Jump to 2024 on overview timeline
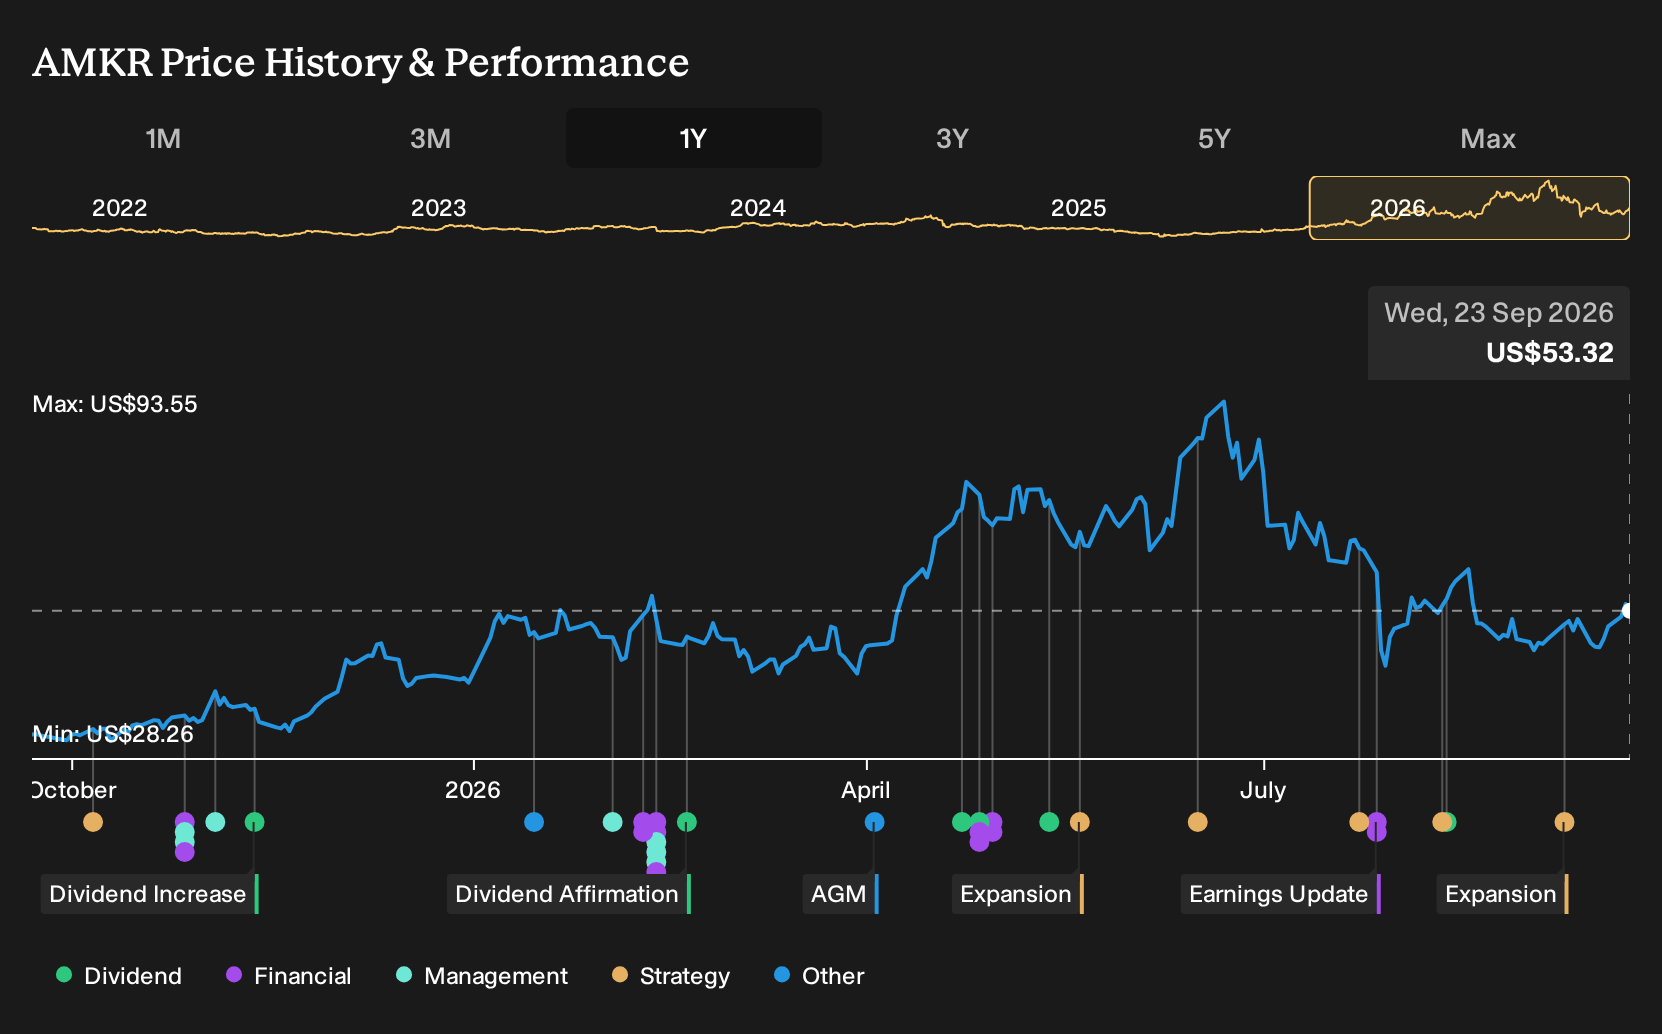The height and width of the screenshot is (1034, 1662). 757,208
